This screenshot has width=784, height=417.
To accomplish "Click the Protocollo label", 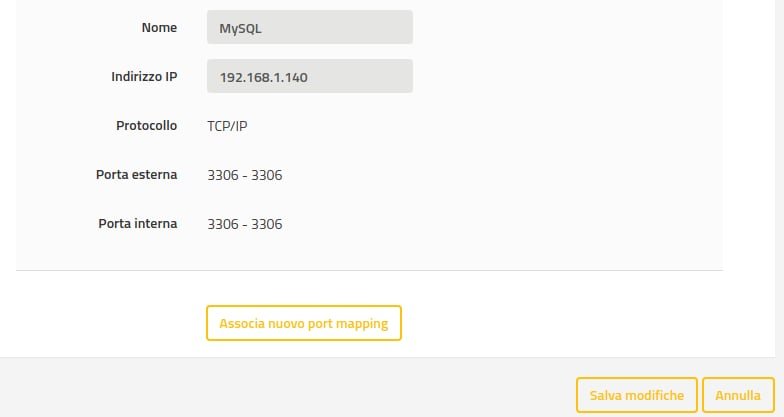I will (x=145, y=126).
